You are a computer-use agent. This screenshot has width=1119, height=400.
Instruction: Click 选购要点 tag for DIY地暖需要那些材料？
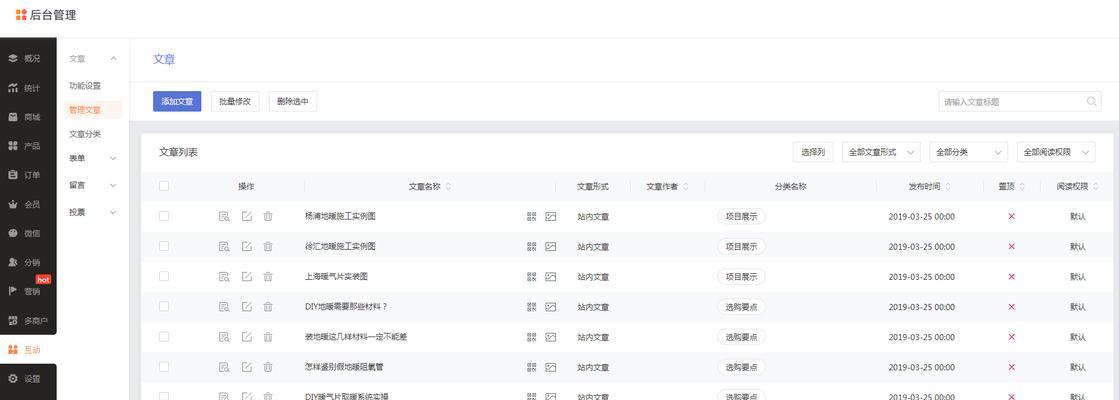[x=741, y=307]
